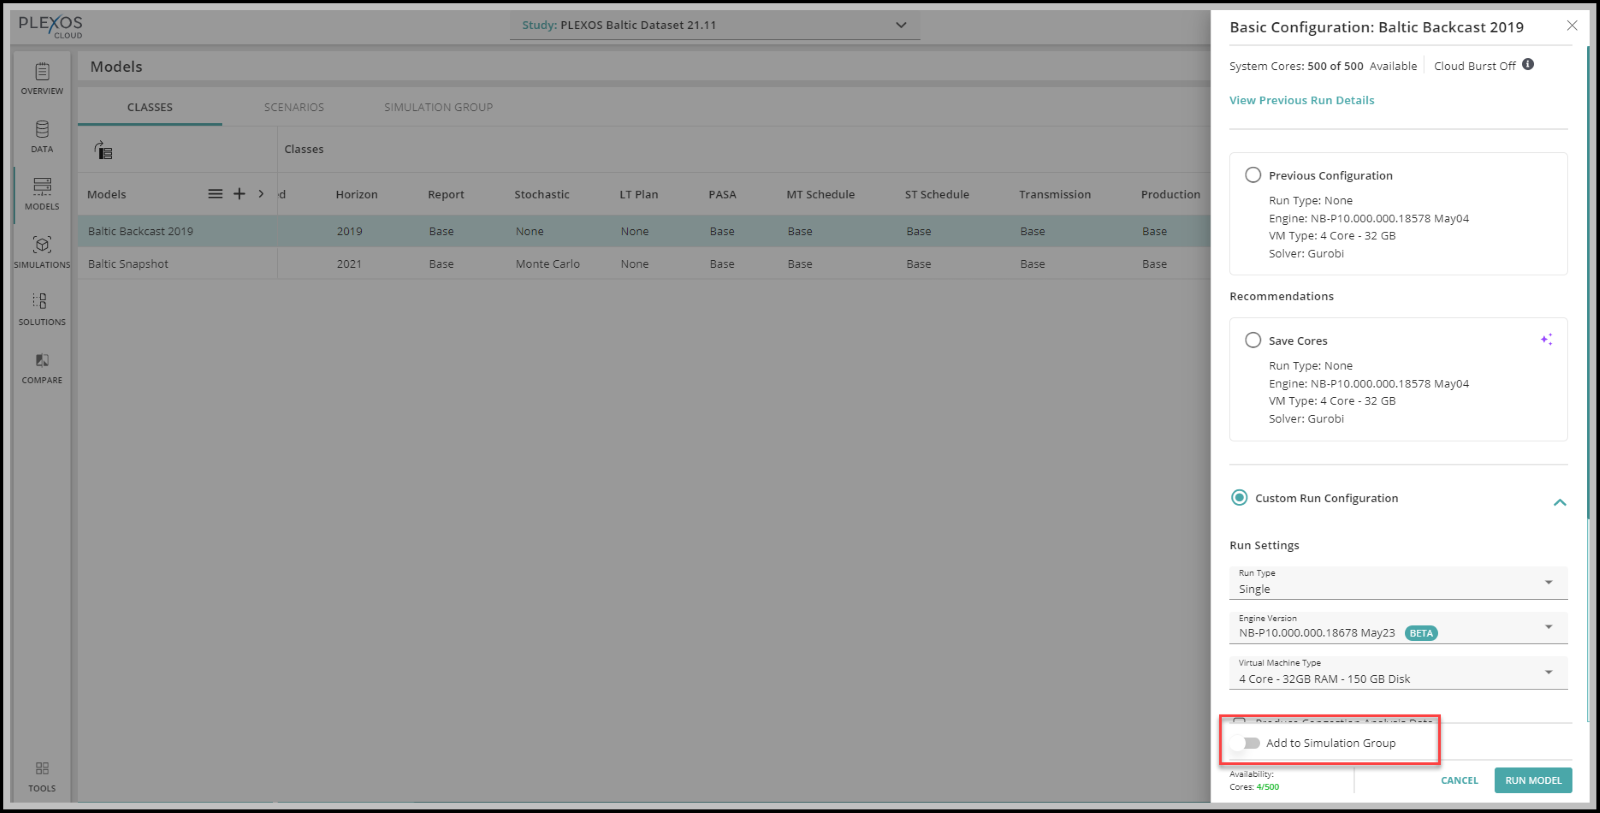Viewport: 1600px width, 813px height.
Task: Open the Run Type dropdown
Action: [1398, 583]
